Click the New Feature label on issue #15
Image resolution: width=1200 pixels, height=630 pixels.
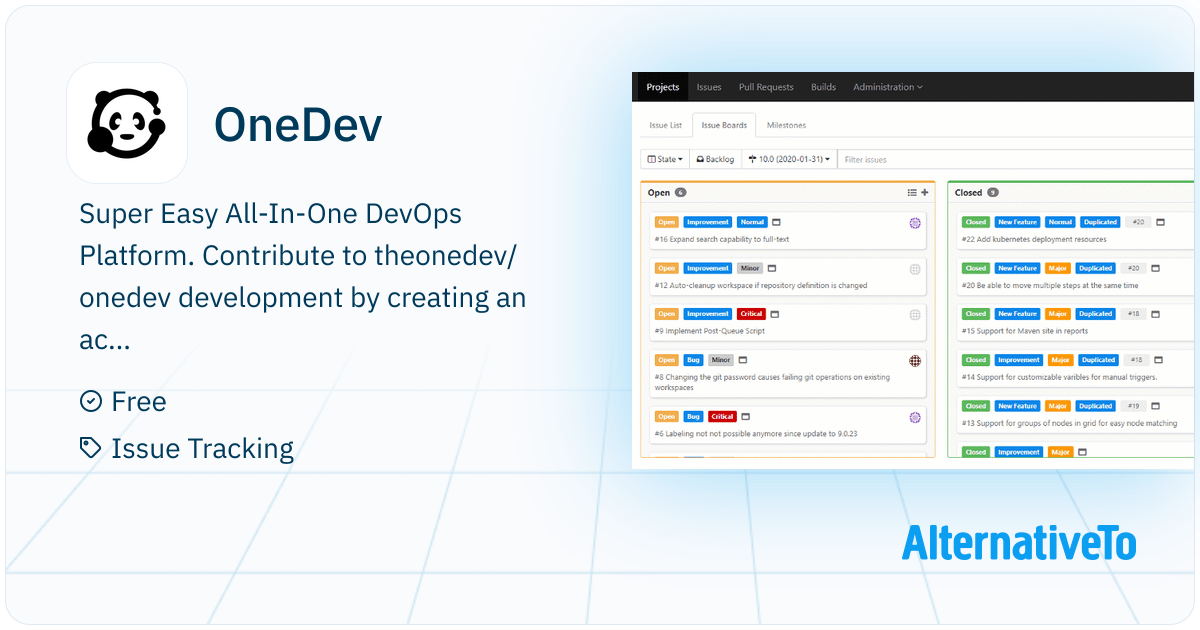coord(1017,314)
